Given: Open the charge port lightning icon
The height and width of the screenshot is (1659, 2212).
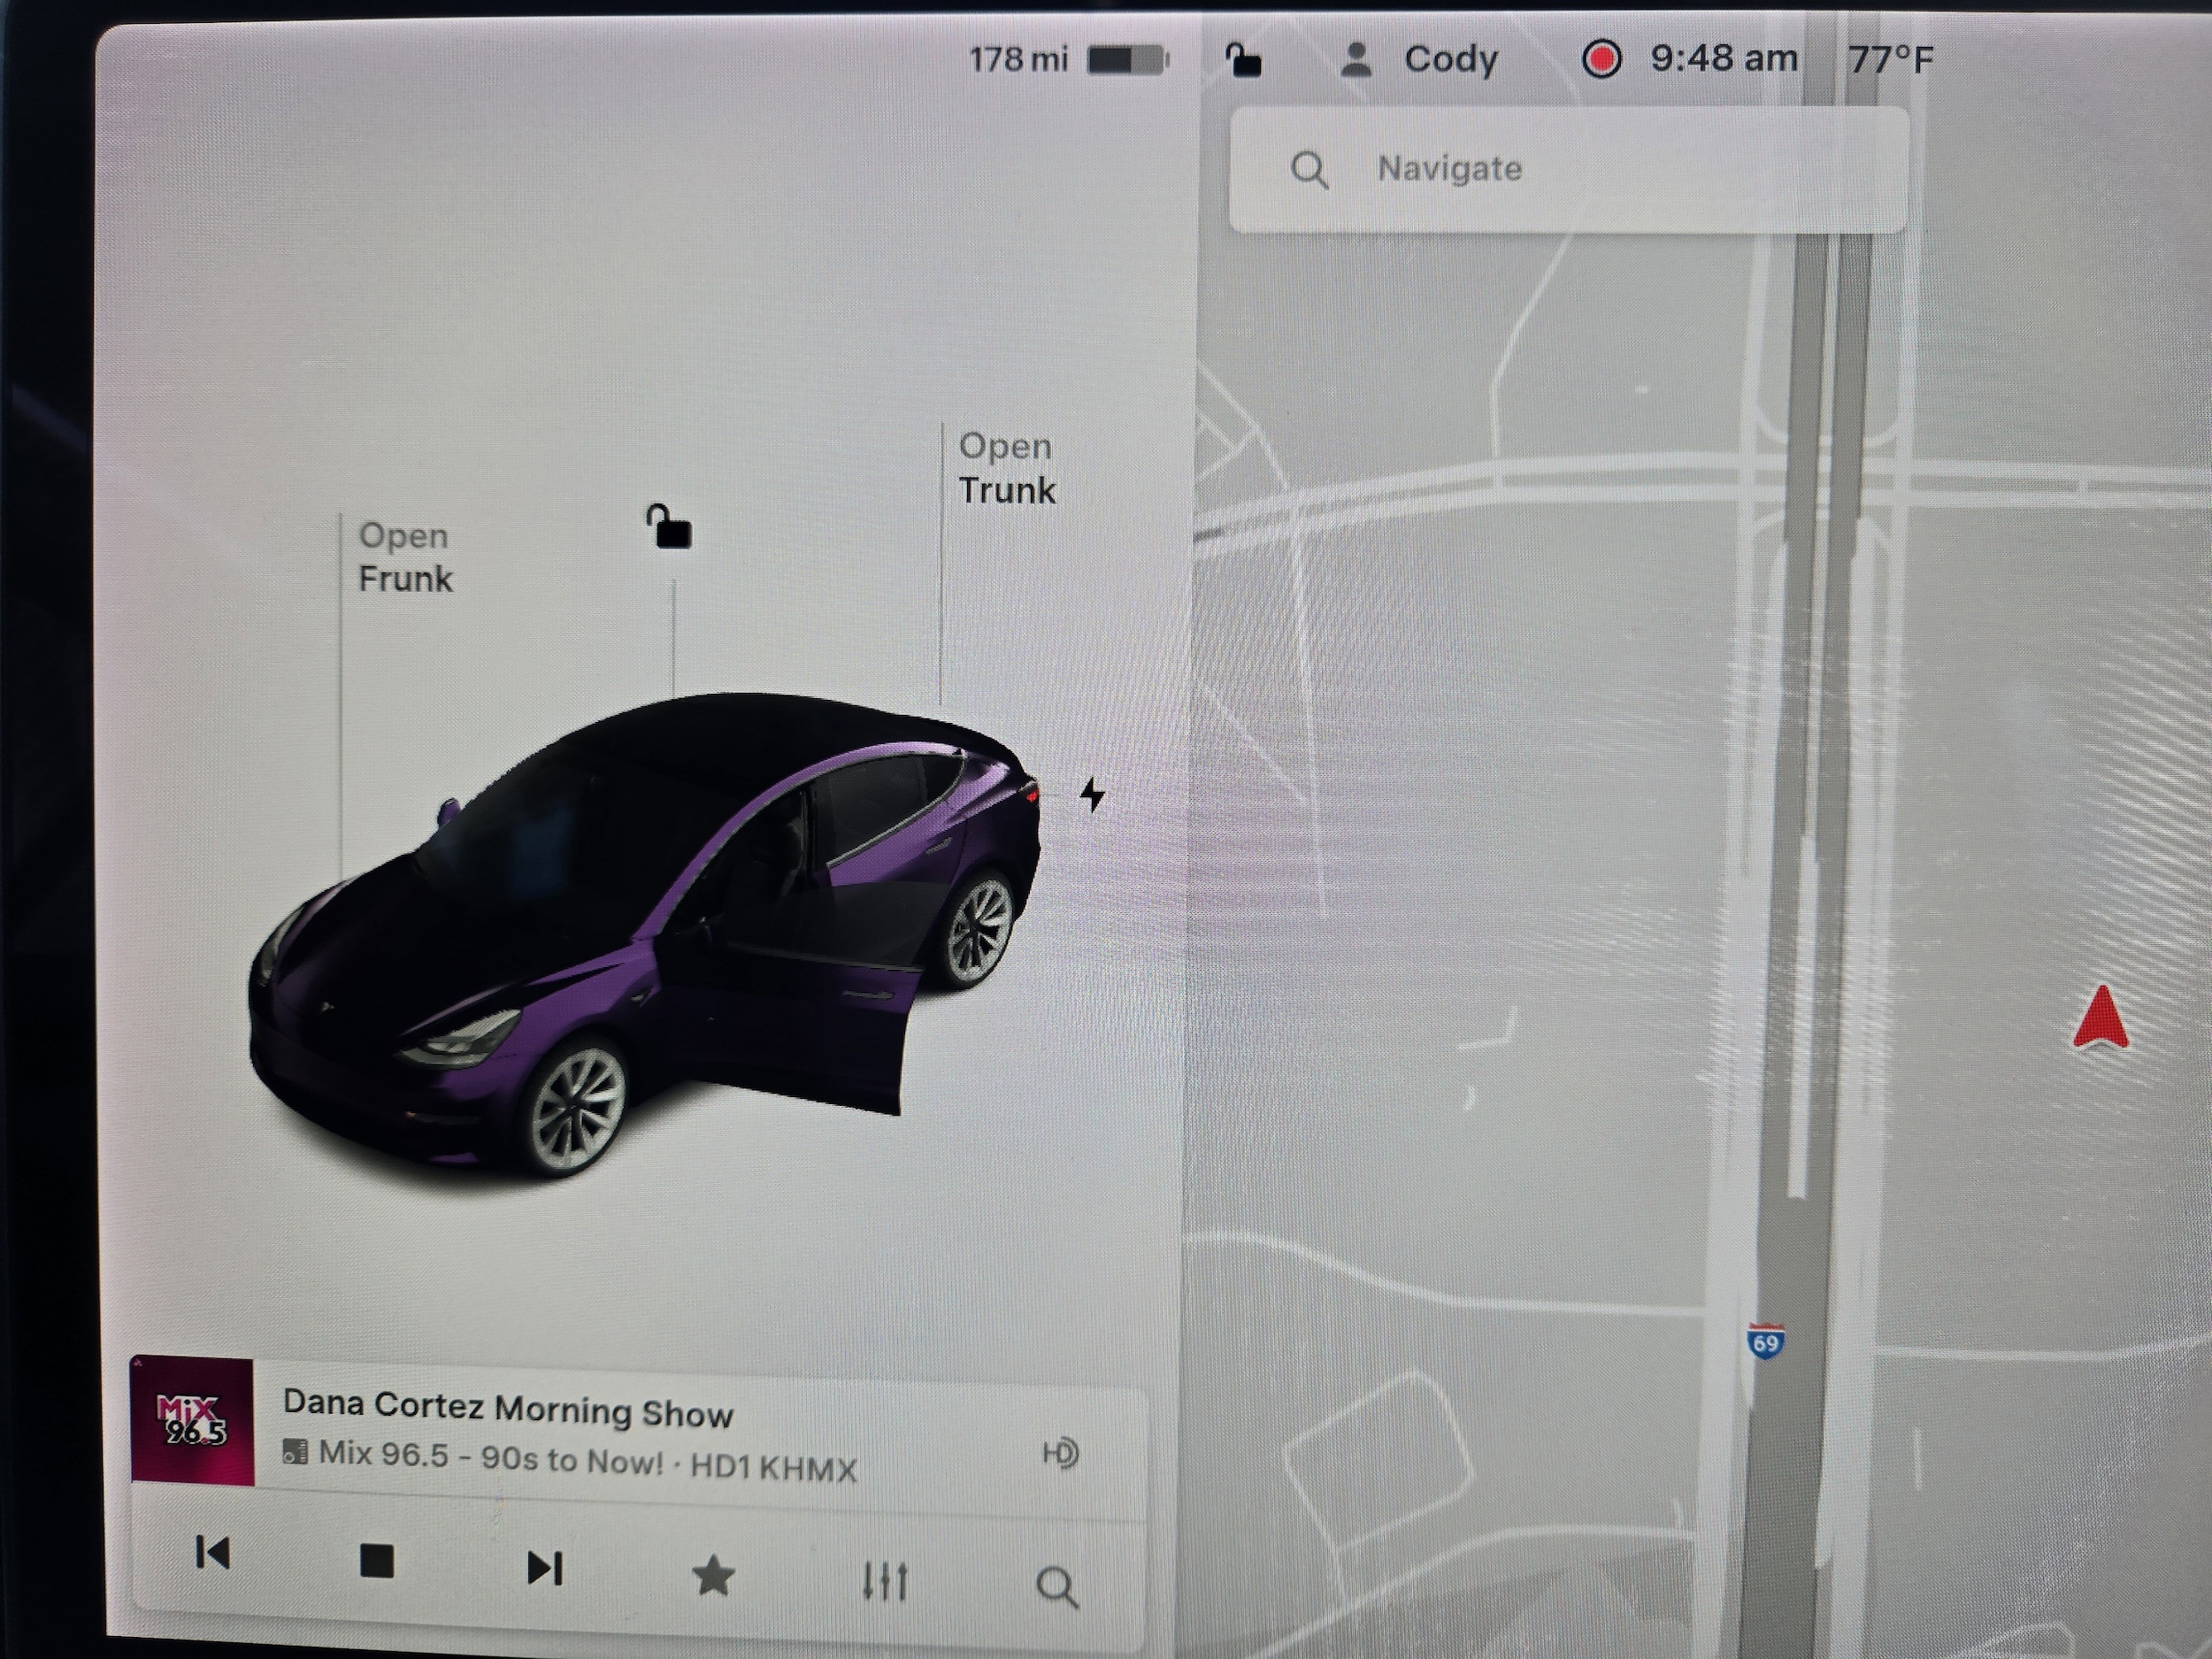Looking at the screenshot, I should 1092,796.
